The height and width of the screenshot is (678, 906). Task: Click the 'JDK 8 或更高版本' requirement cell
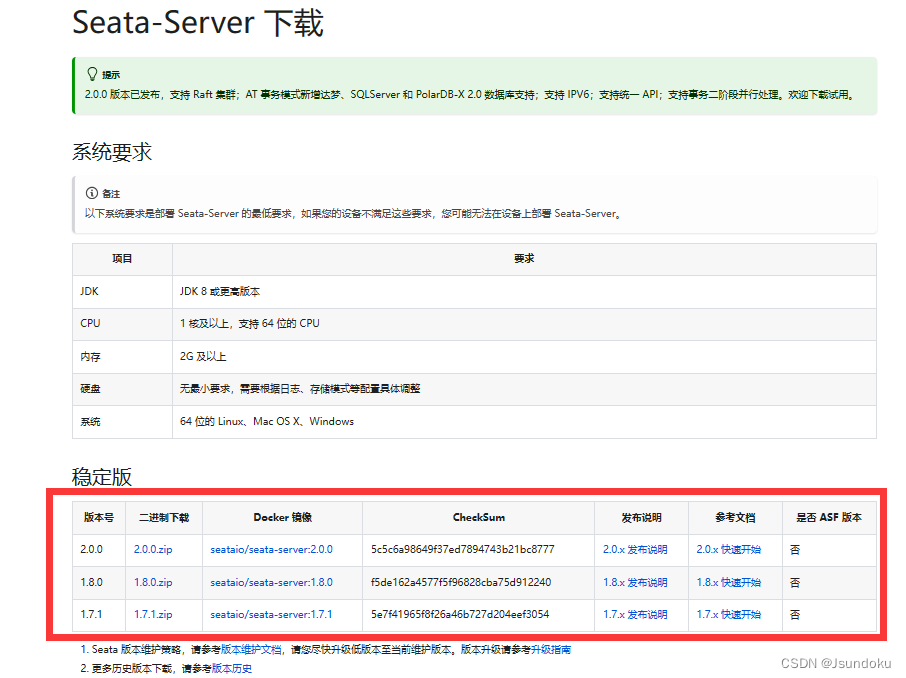tap(524, 291)
